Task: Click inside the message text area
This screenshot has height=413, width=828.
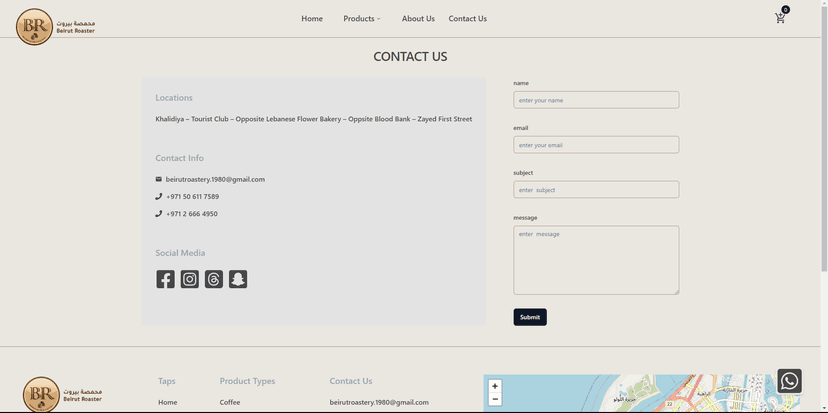Action: [596, 260]
